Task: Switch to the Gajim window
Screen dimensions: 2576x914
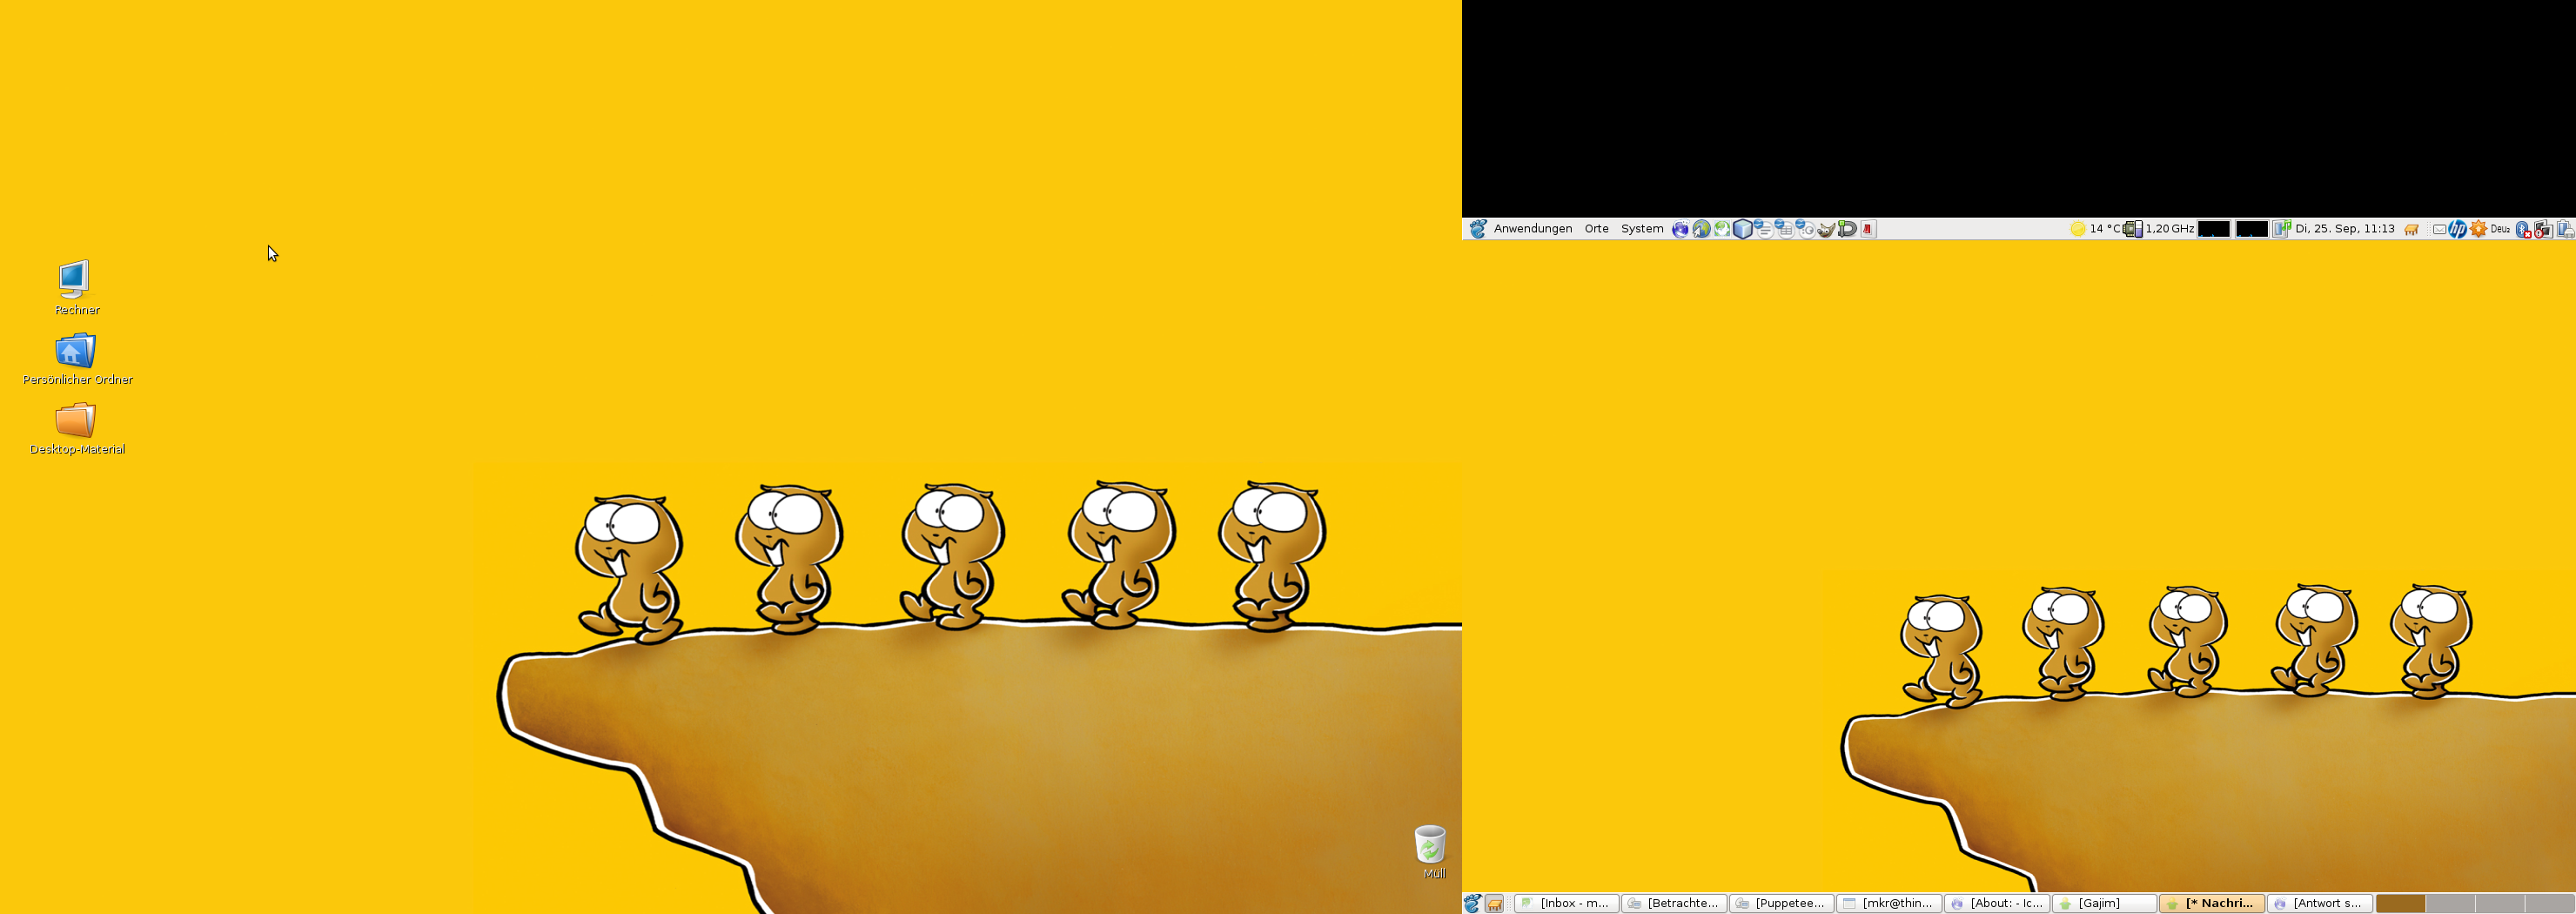Action: 2104,904
